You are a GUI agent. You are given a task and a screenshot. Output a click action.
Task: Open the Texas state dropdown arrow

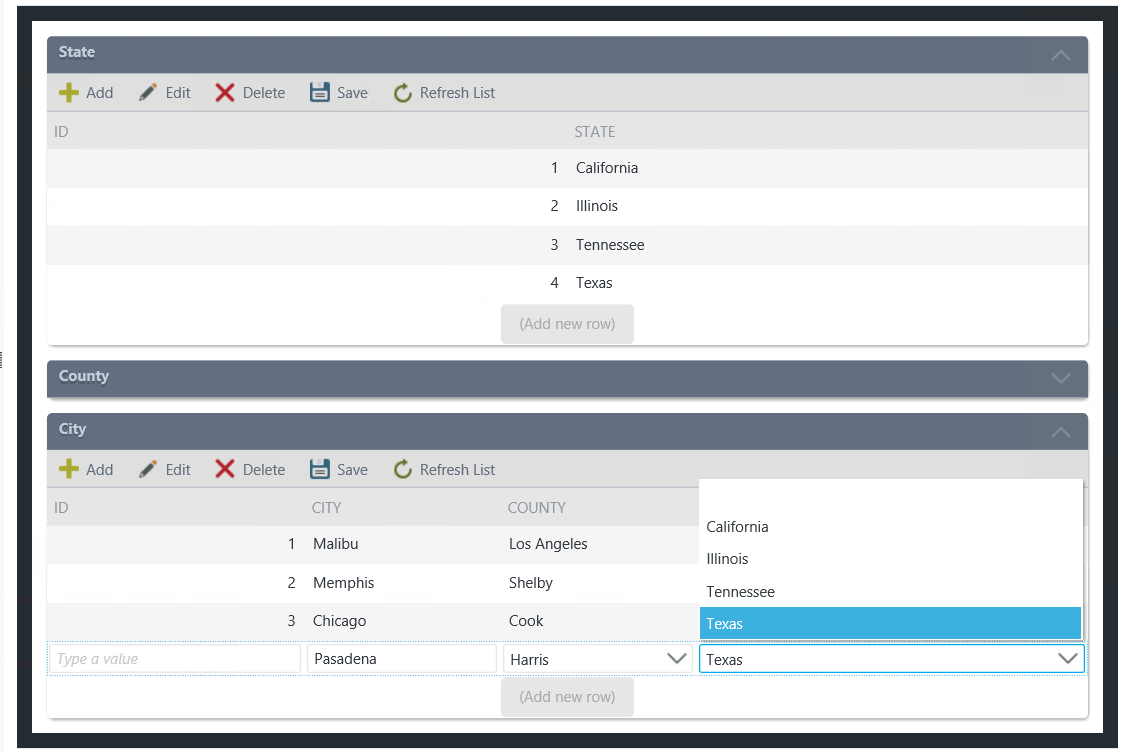tap(1067, 659)
